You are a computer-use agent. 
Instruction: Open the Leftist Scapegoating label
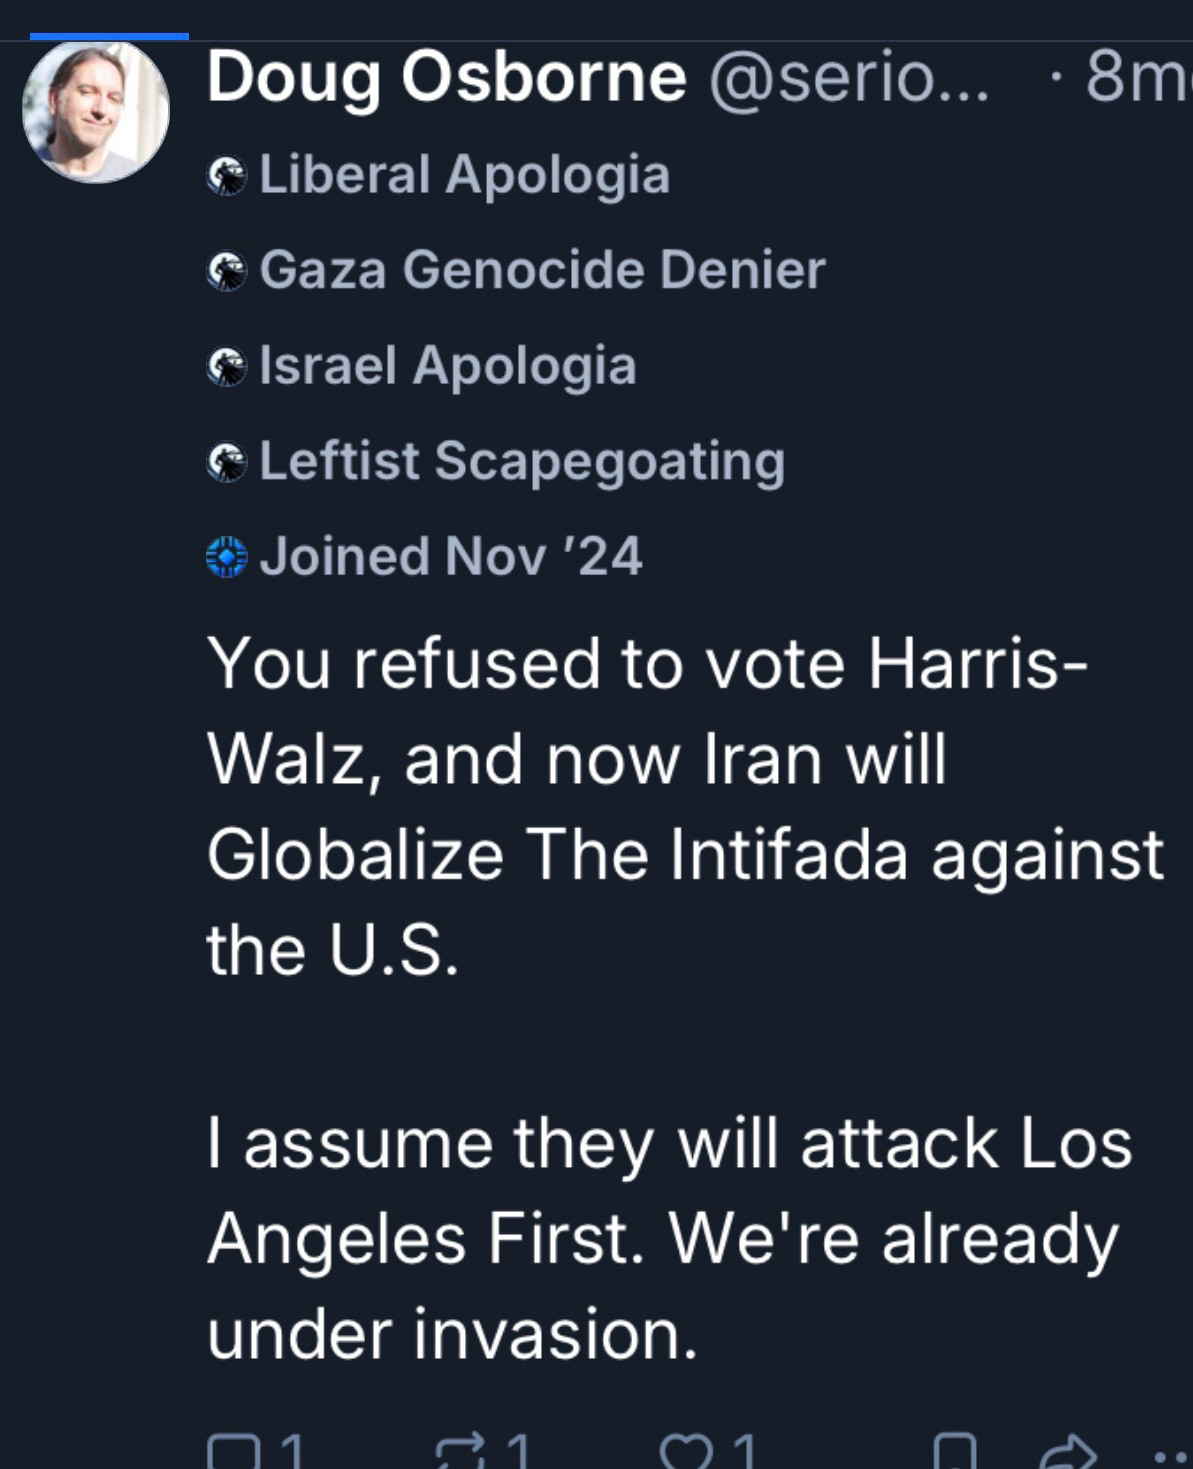(x=521, y=461)
